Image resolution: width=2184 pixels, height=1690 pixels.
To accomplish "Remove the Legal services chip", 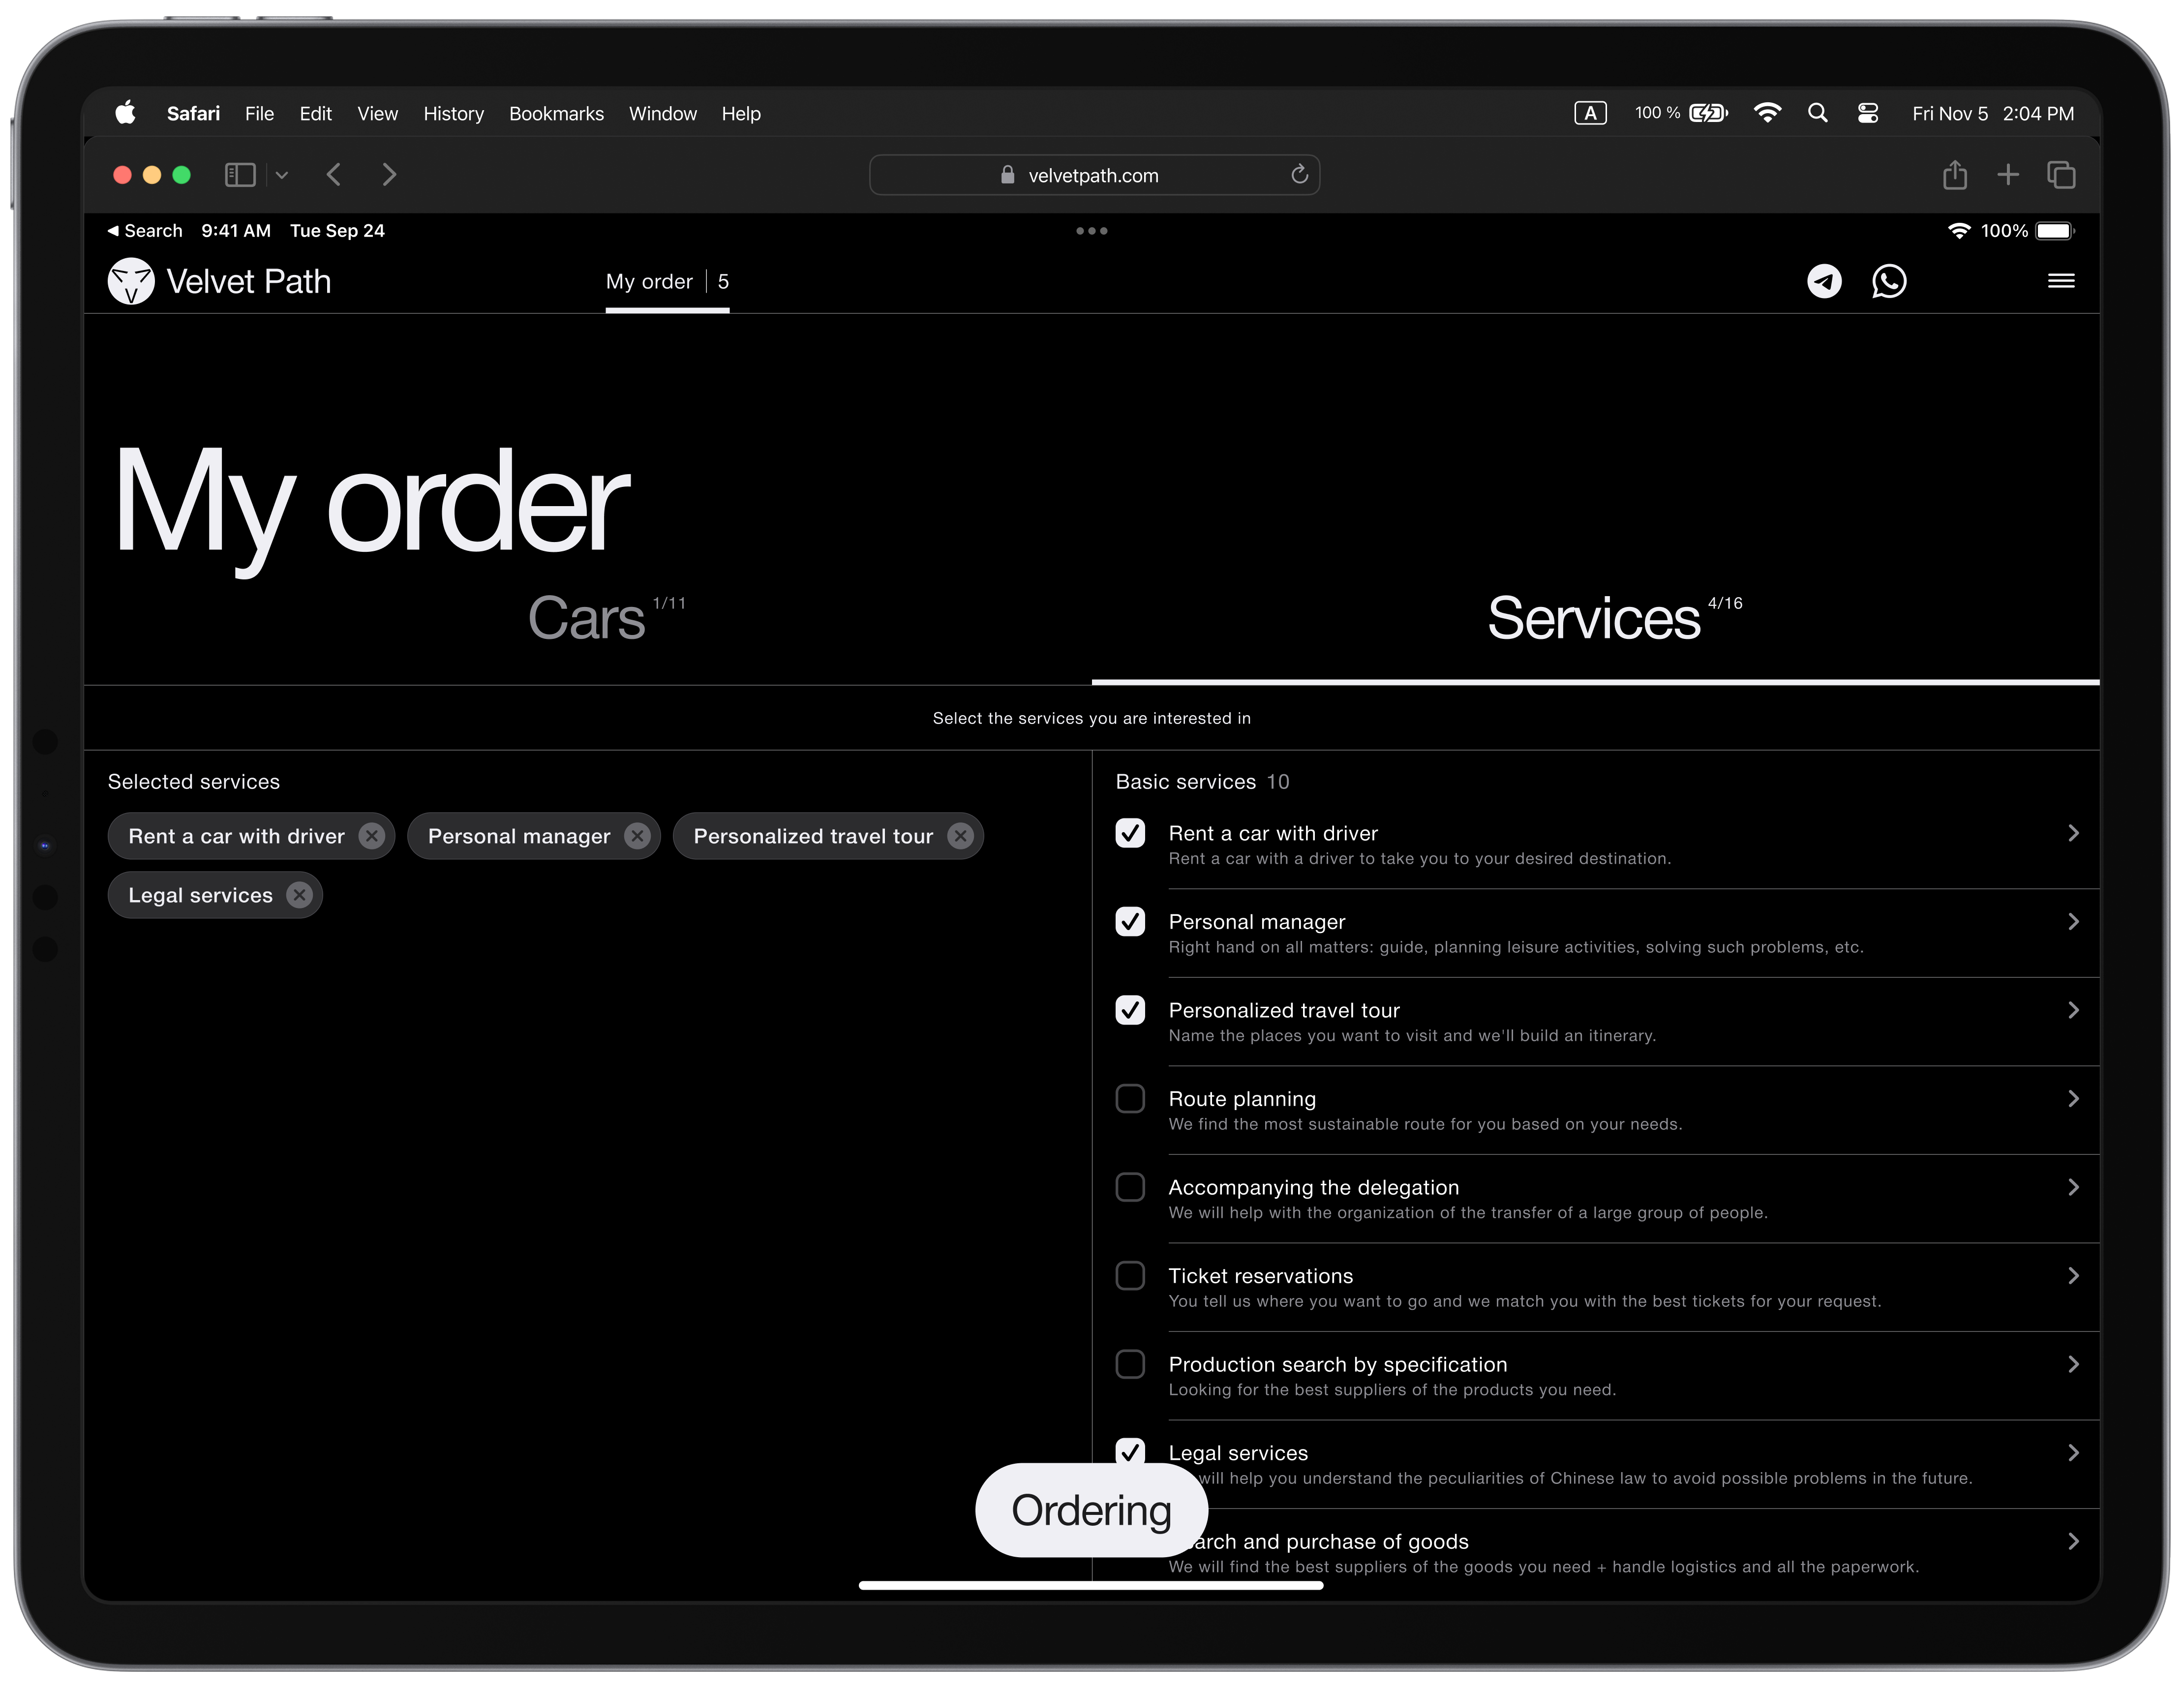I will click(299, 895).
